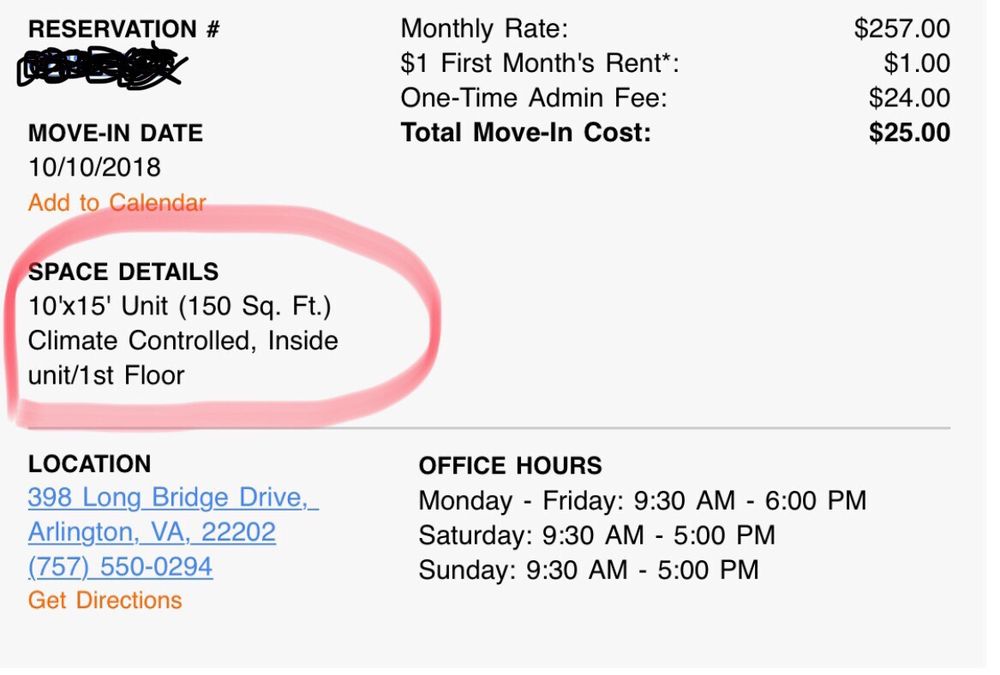
Task: Click the SPACE DETAILS heading
Action: click(x=123, y=272)
